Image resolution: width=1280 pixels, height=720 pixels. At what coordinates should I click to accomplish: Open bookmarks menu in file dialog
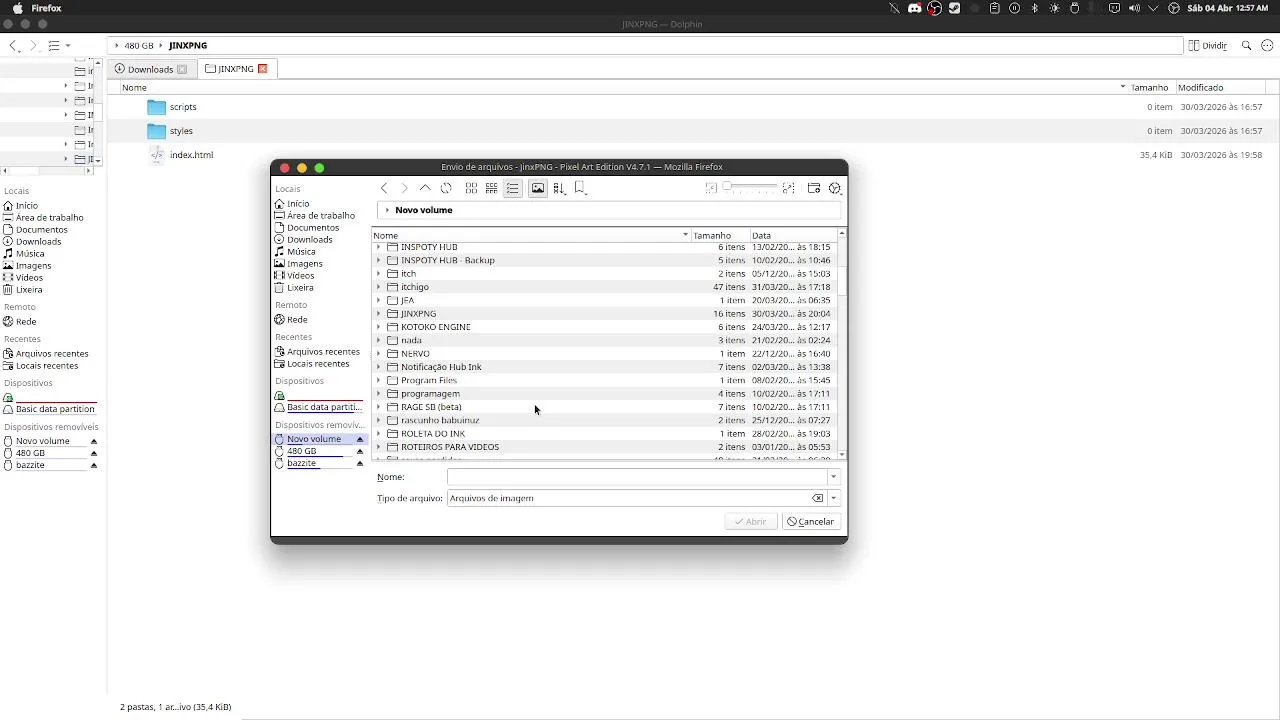click(580, 188)
